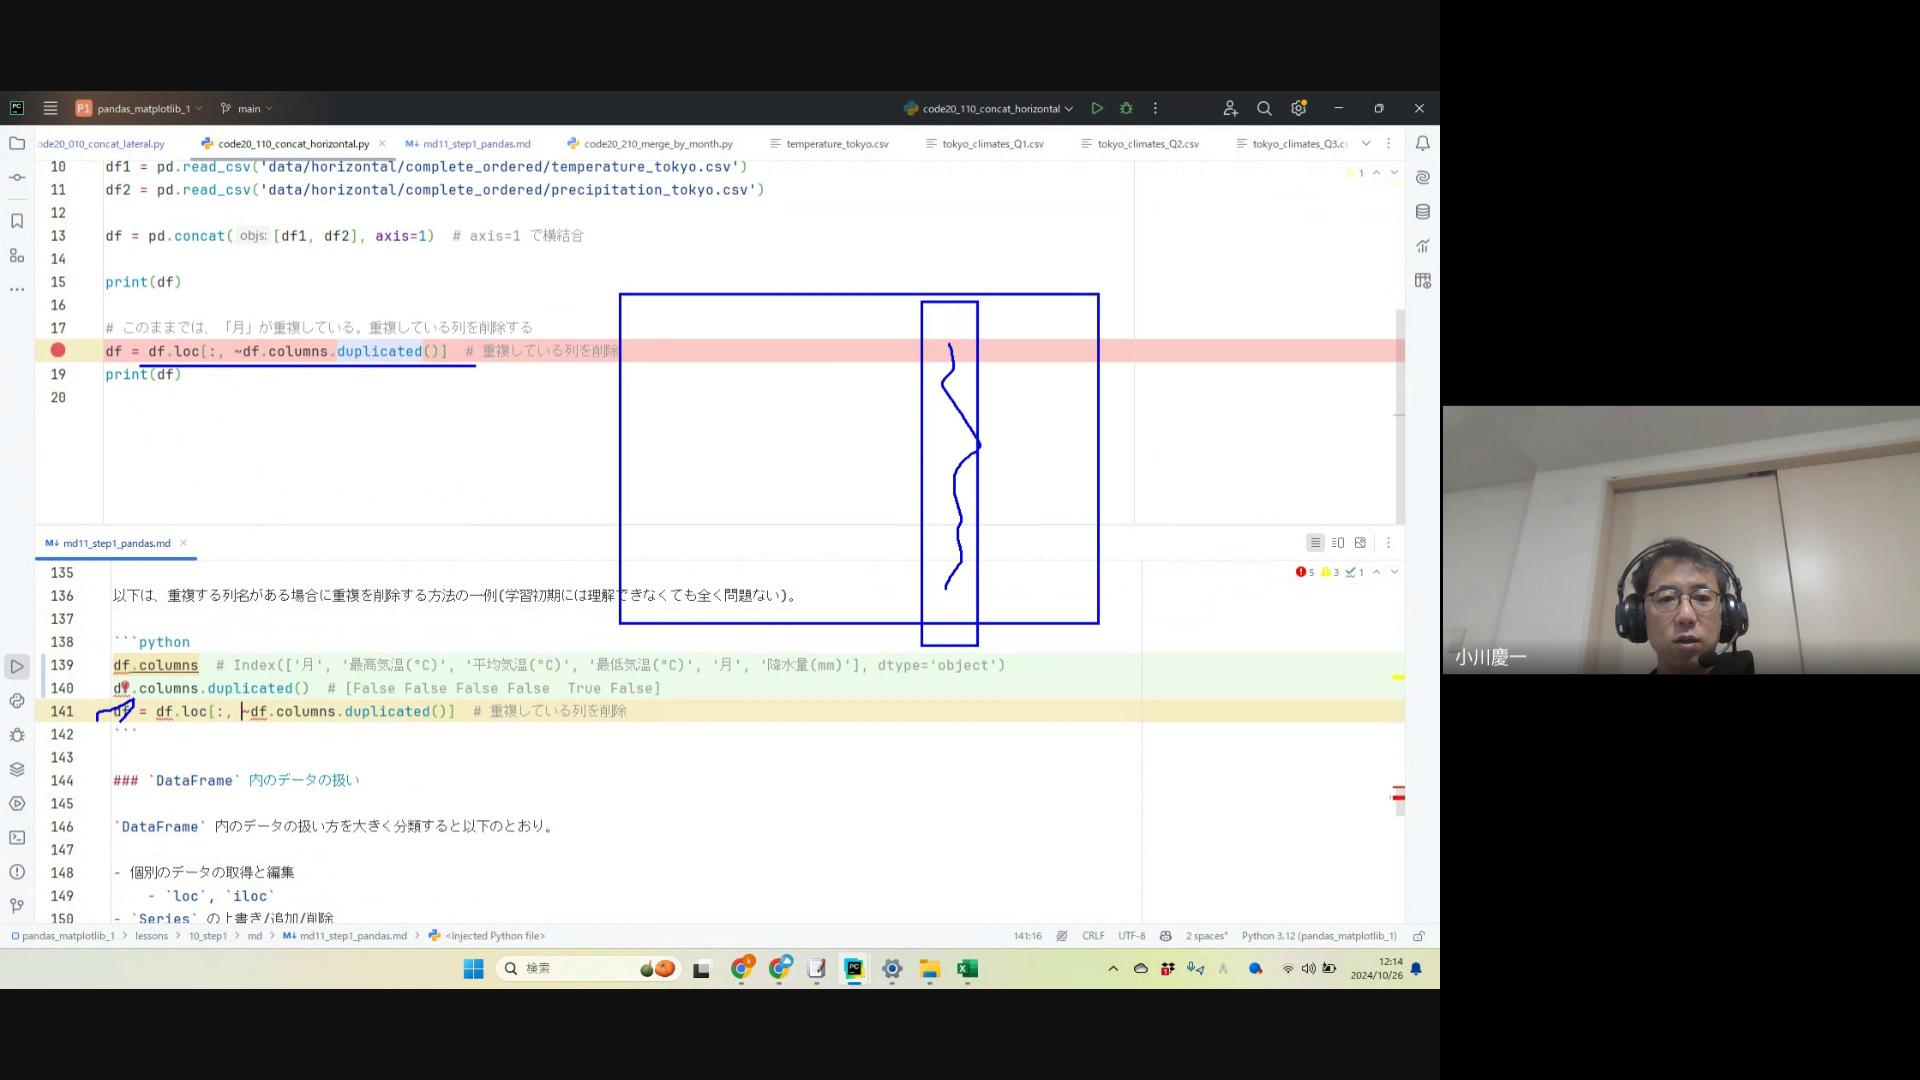Switch markdown view to editor and preview
Viewport: 1920px width, 1080px height.
click(1338, 543)
